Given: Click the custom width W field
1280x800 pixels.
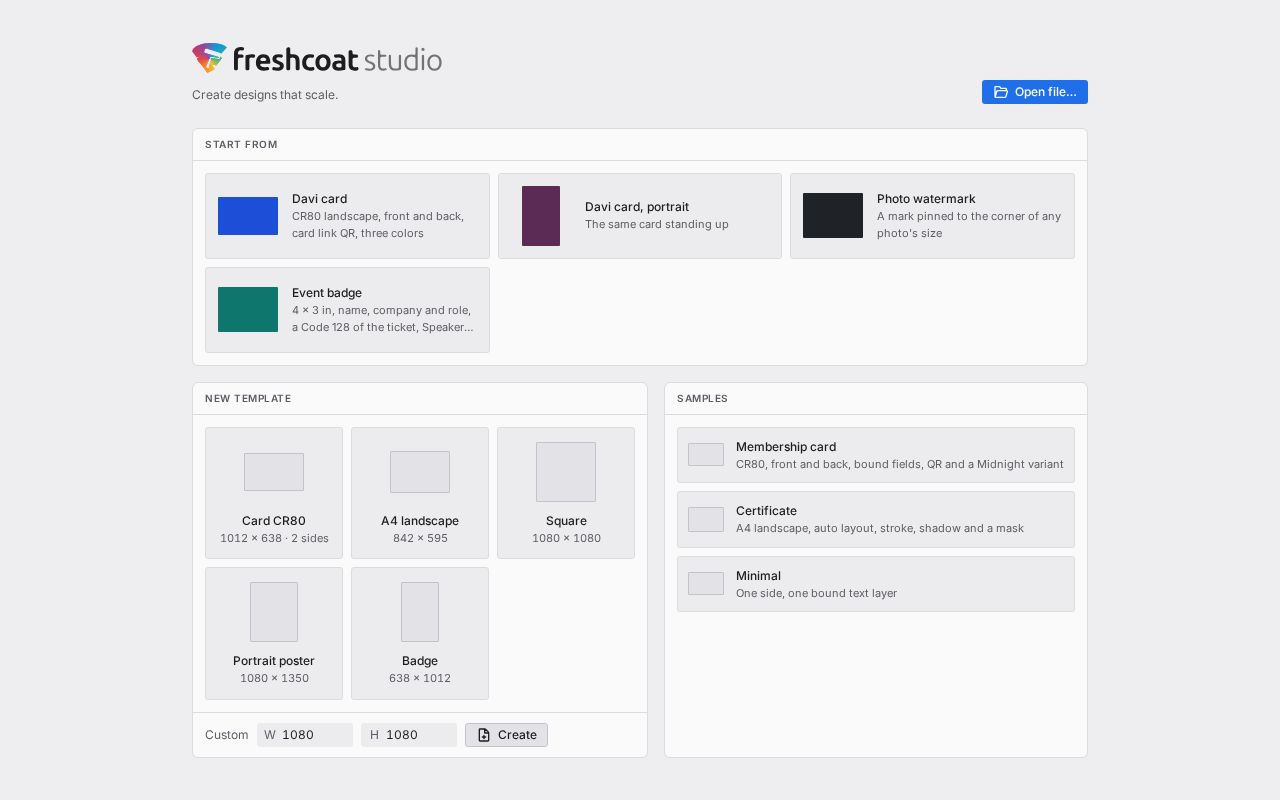Looking at the screenshot, I should coord(305,735).
